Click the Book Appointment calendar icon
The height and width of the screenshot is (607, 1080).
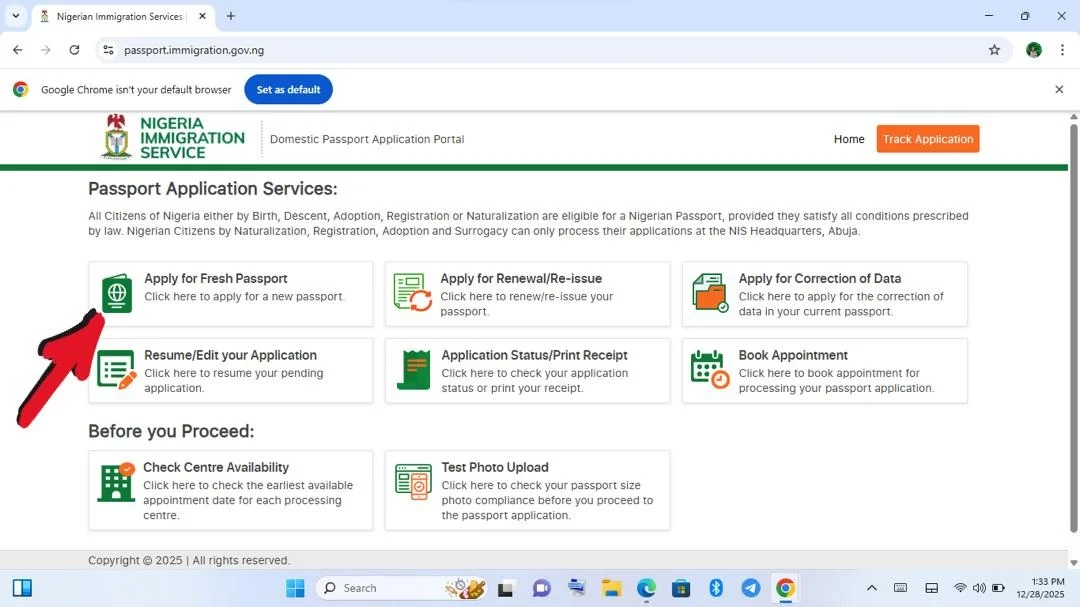pos(711,369)
